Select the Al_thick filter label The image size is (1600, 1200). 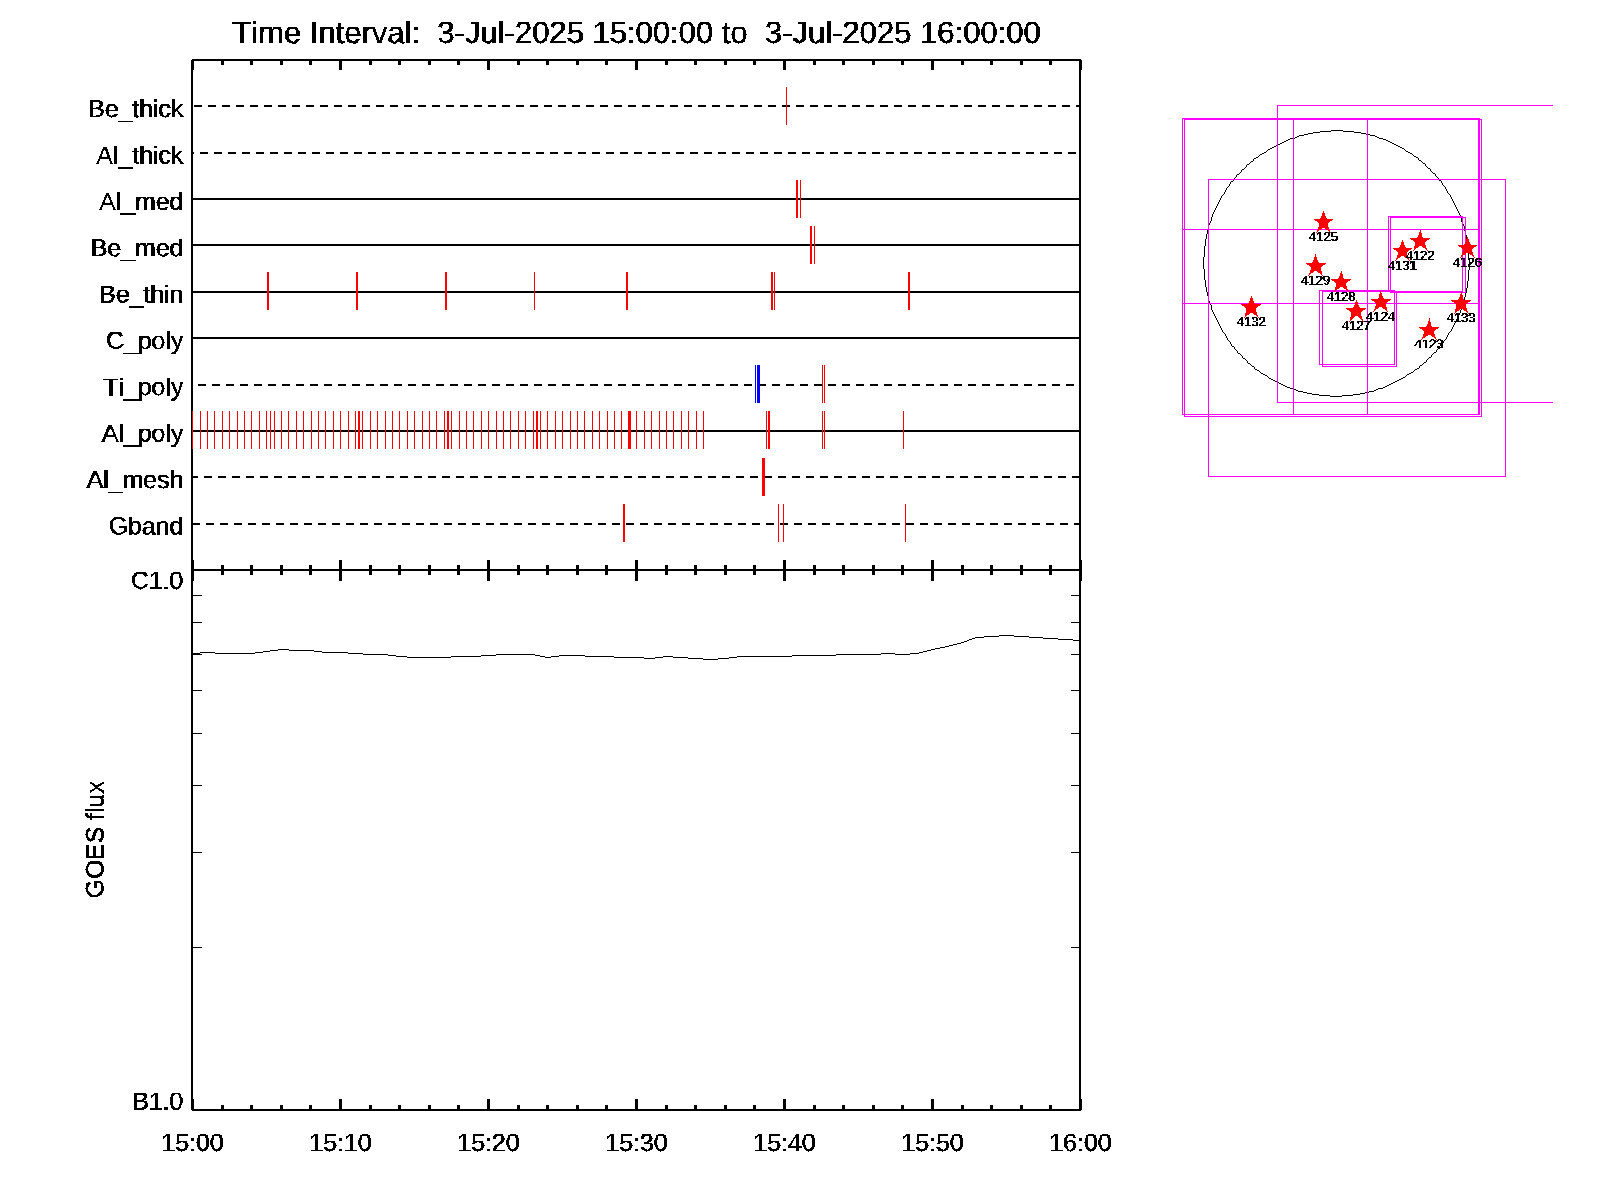[139, 155]
